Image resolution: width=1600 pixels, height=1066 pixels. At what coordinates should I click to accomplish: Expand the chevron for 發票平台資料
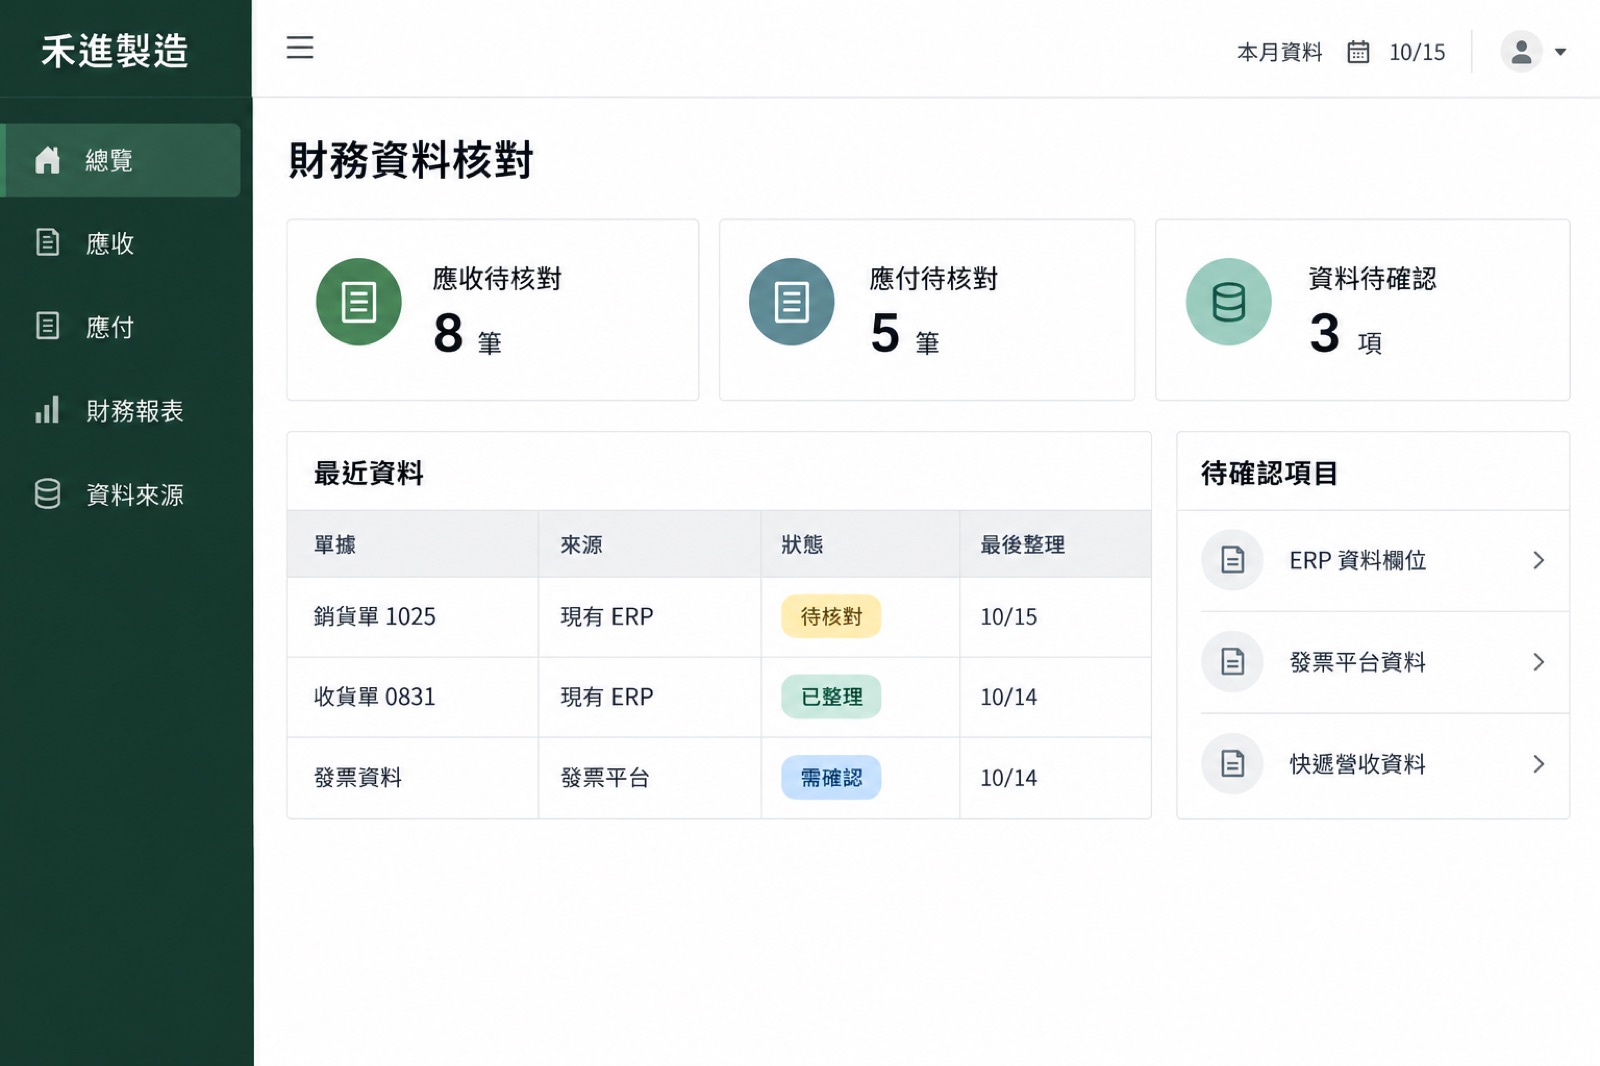[1538, 662]
